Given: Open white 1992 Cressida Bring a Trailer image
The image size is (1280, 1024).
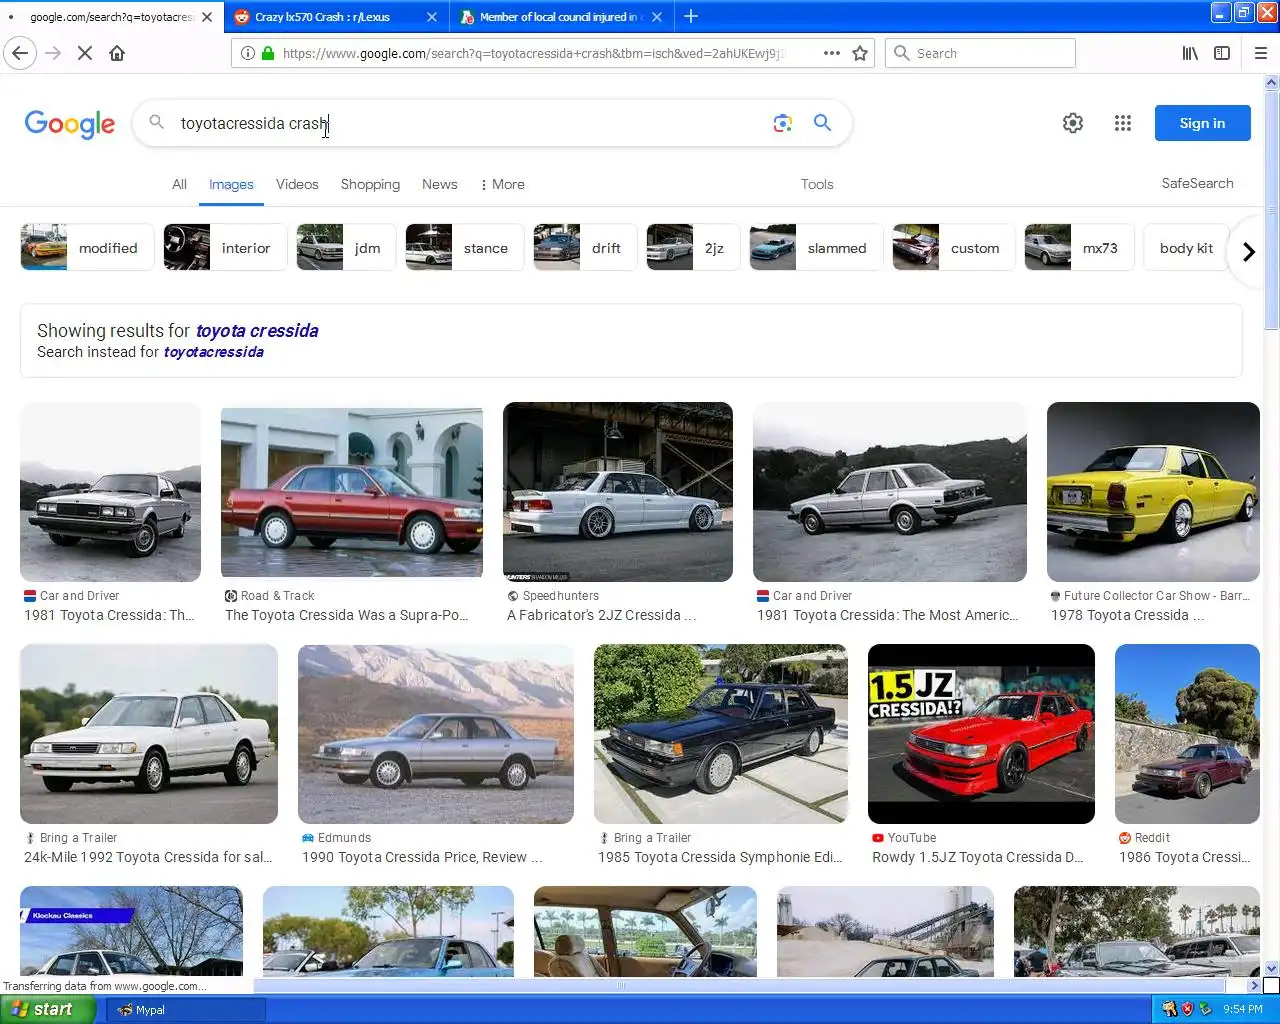Looking at the screenshot, I should click(x=149, y=734).
